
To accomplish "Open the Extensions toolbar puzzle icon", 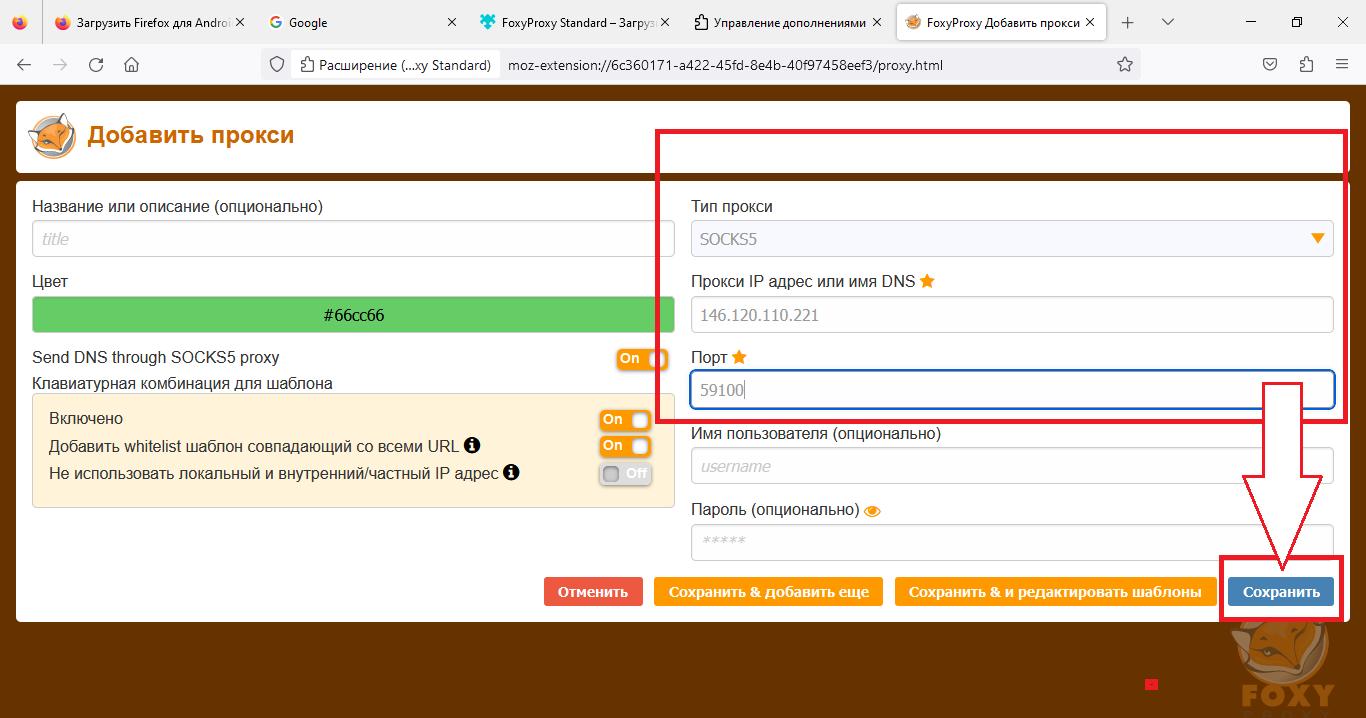I will tap(1306, 65).
